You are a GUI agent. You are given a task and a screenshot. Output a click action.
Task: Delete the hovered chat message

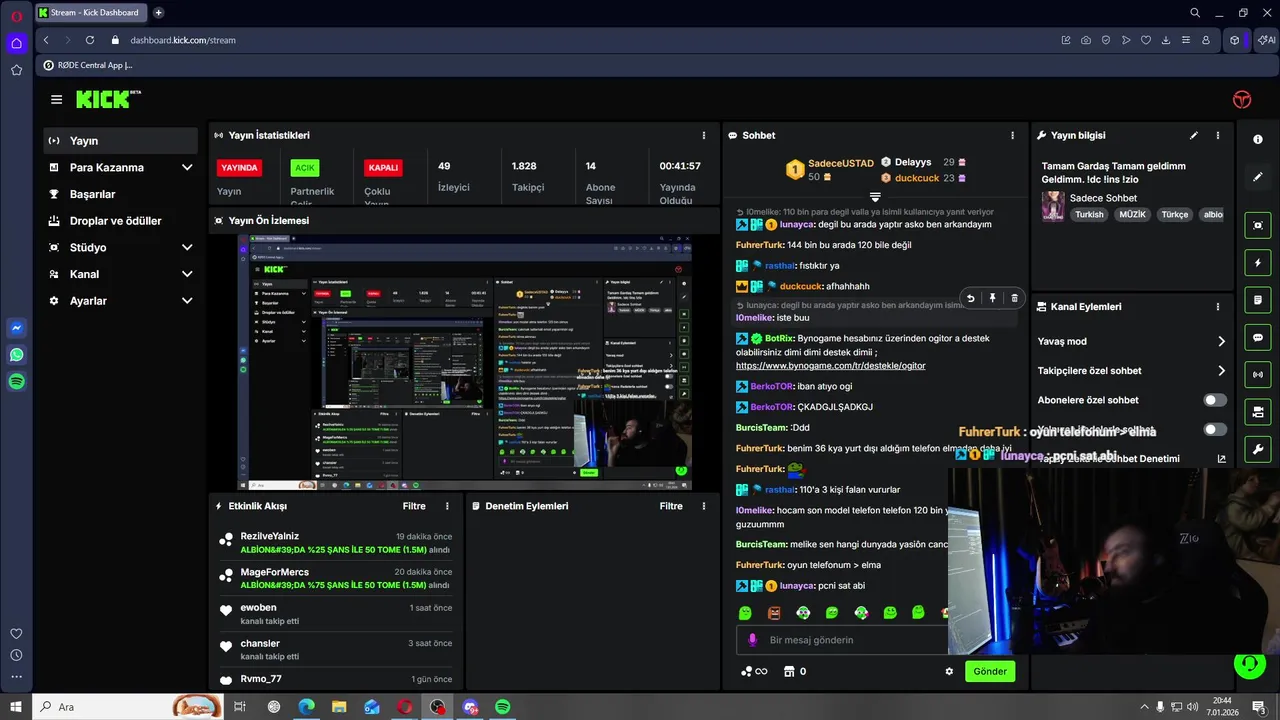point(1014,298)
